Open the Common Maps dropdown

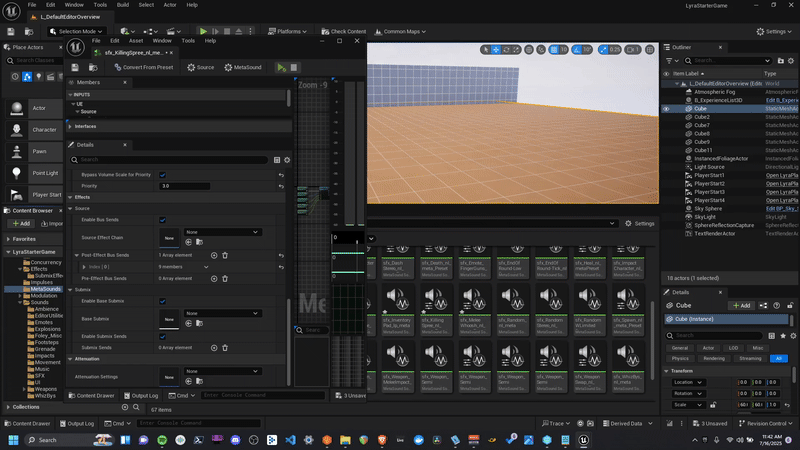coord(401,32)
